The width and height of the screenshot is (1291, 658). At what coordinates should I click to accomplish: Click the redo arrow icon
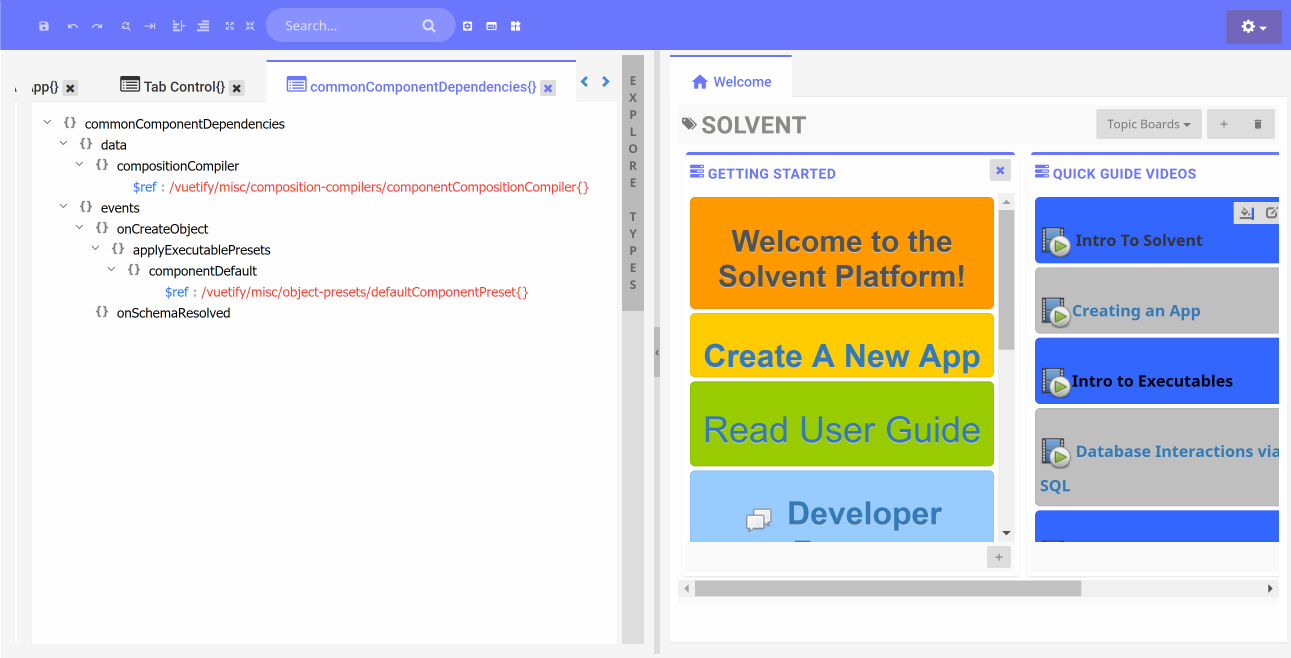pos(97,26)
